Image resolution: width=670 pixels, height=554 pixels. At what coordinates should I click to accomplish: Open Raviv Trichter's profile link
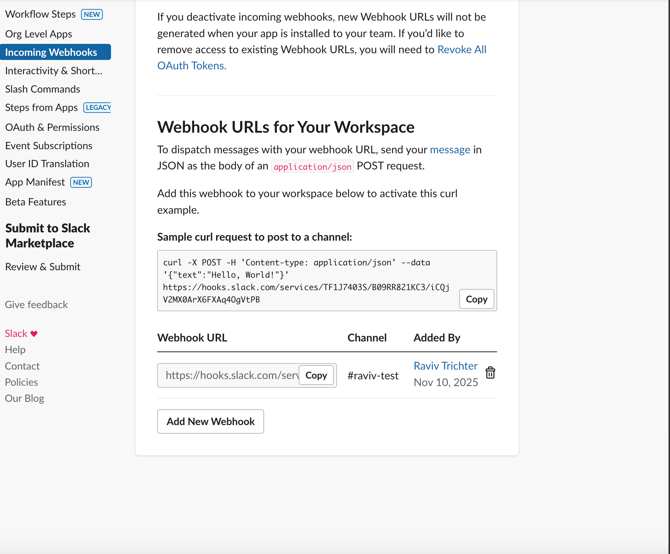coord(445,366)
